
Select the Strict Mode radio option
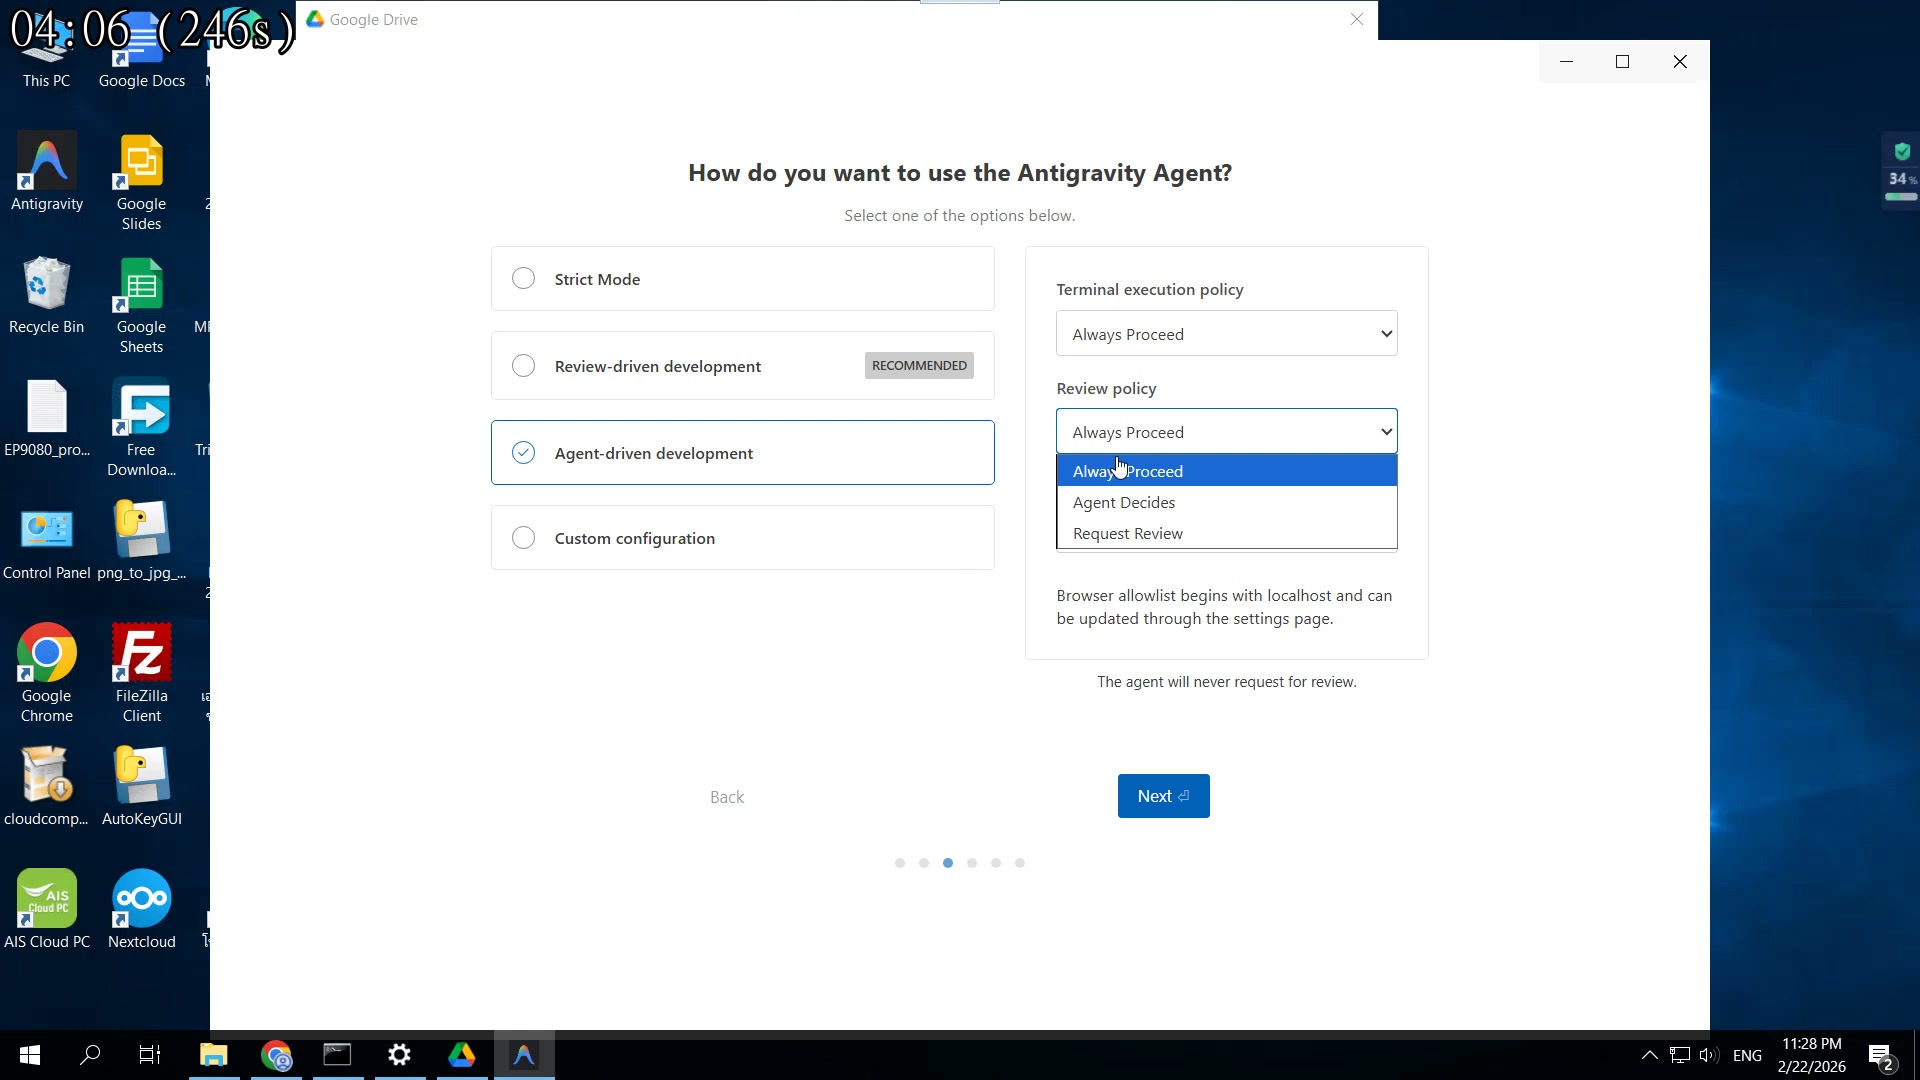(523, 279)
